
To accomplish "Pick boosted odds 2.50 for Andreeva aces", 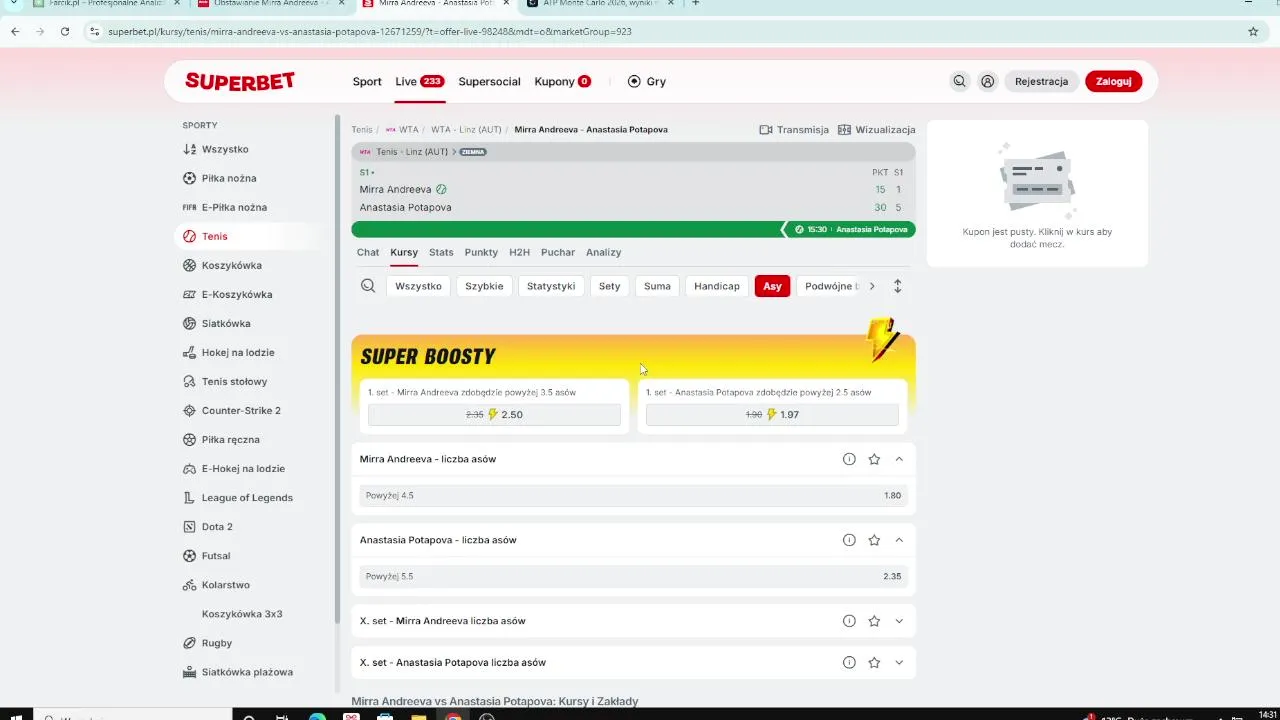I will click(494, 415).
